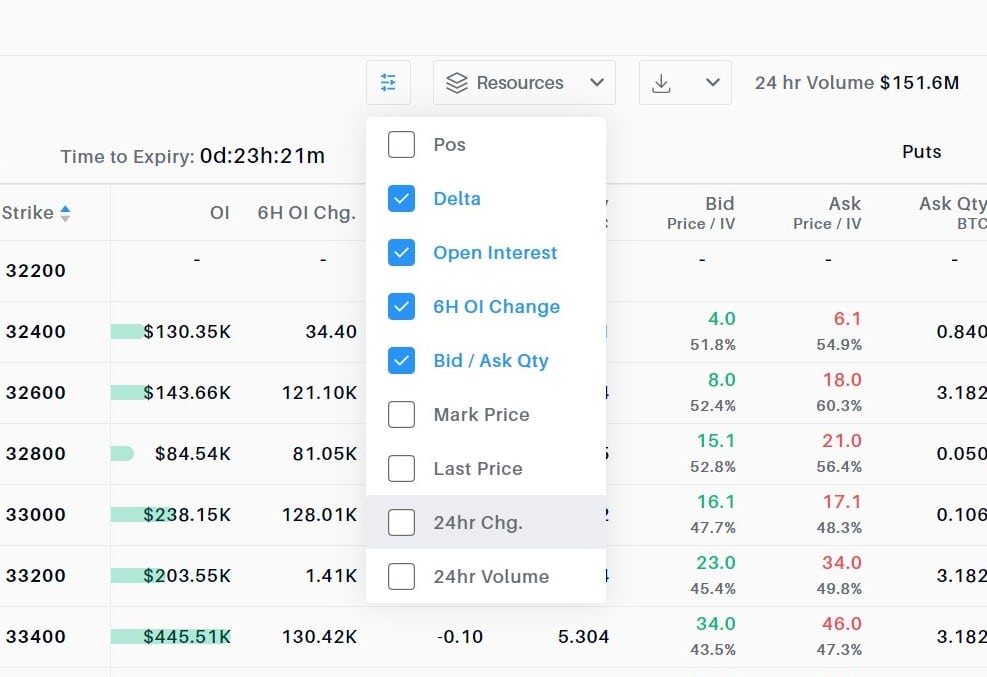
Task: Disable the Bid / Ask Qty checkbox
Action: pyautogui.click(x=401, y=360)
